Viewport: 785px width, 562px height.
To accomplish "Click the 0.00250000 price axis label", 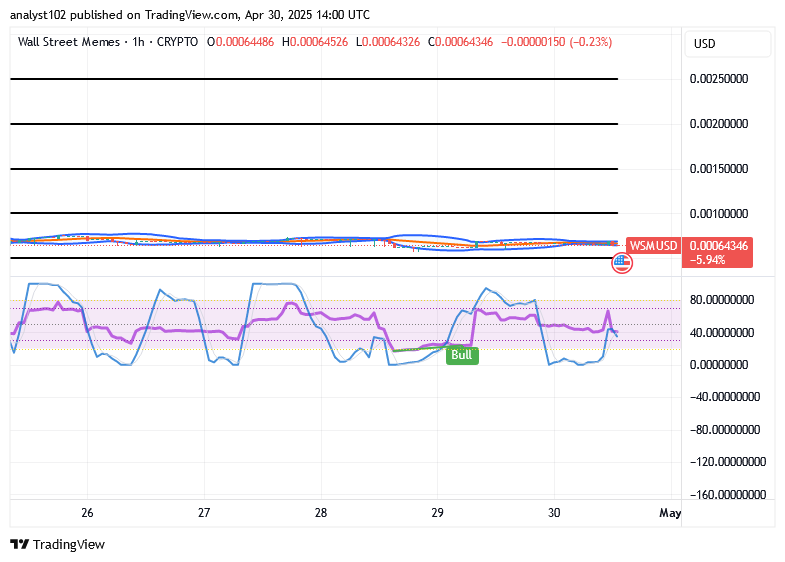I will tap(718, 79).
